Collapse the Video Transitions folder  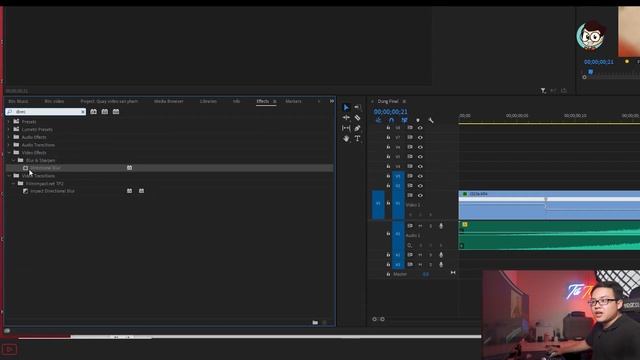[9, 176]
